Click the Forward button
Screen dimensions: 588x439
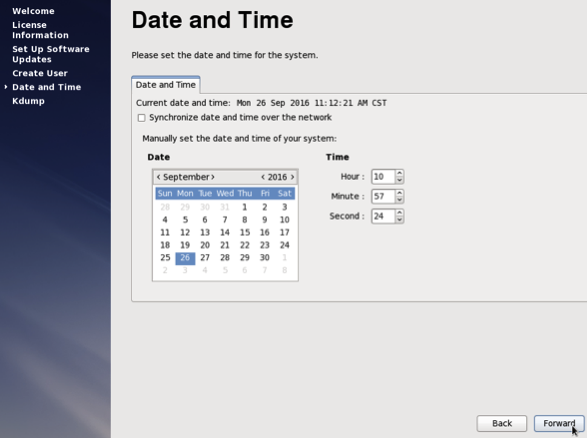tap(559, 424)
